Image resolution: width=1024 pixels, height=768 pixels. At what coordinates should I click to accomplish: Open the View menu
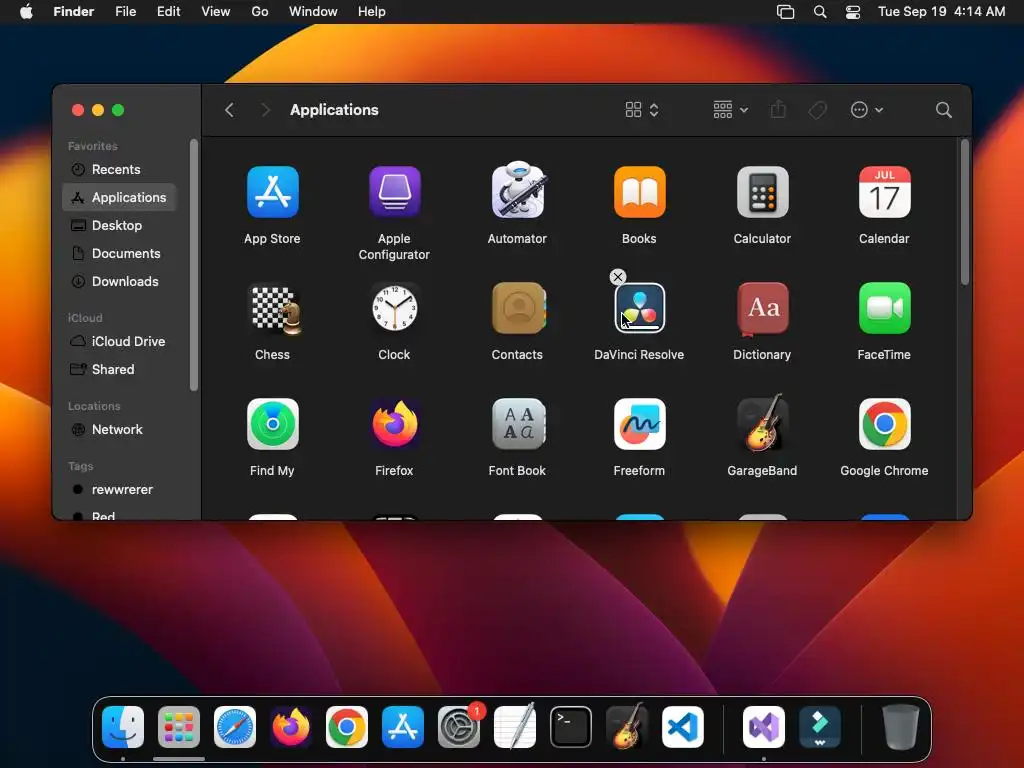pyautogui.click(x=216, y=12)
